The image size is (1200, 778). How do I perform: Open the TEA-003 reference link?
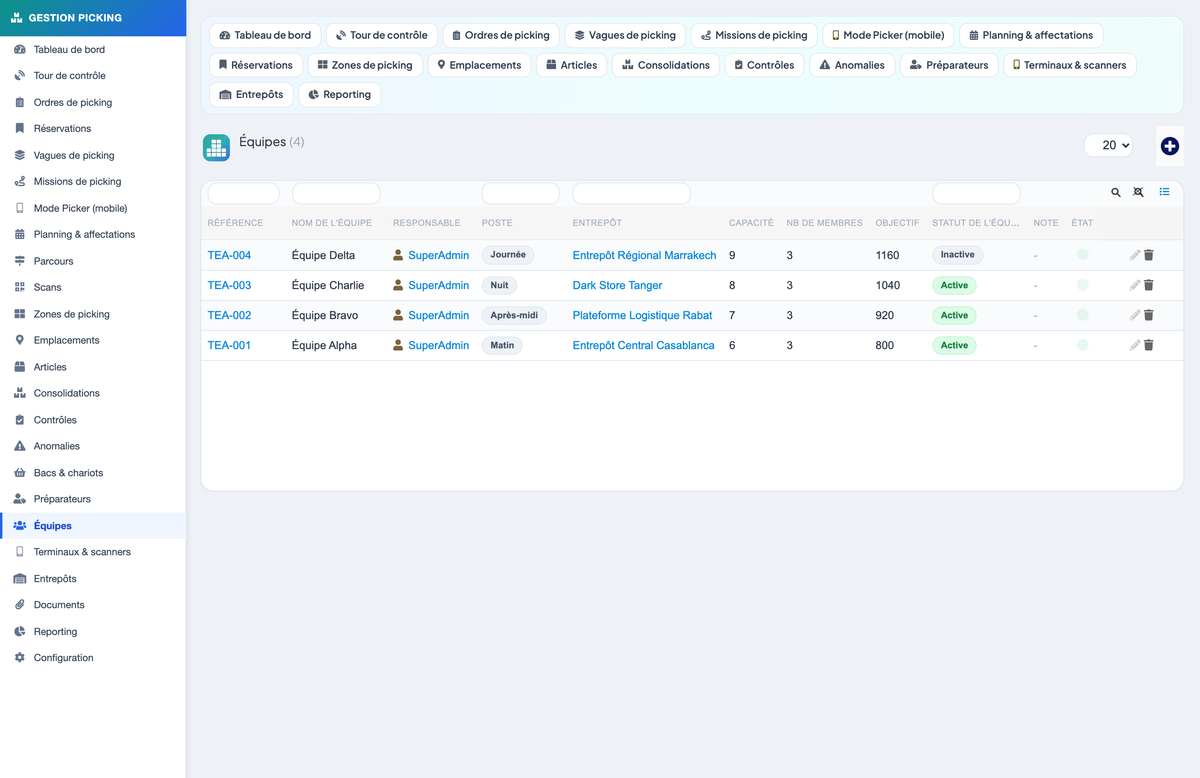pyautogui.click(x=229, y=285)
